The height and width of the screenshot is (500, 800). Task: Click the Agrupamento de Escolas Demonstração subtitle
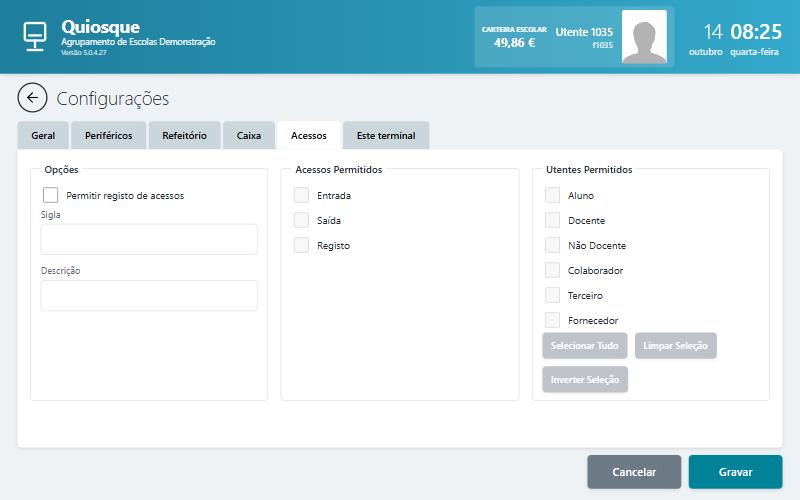coord(138,42)
